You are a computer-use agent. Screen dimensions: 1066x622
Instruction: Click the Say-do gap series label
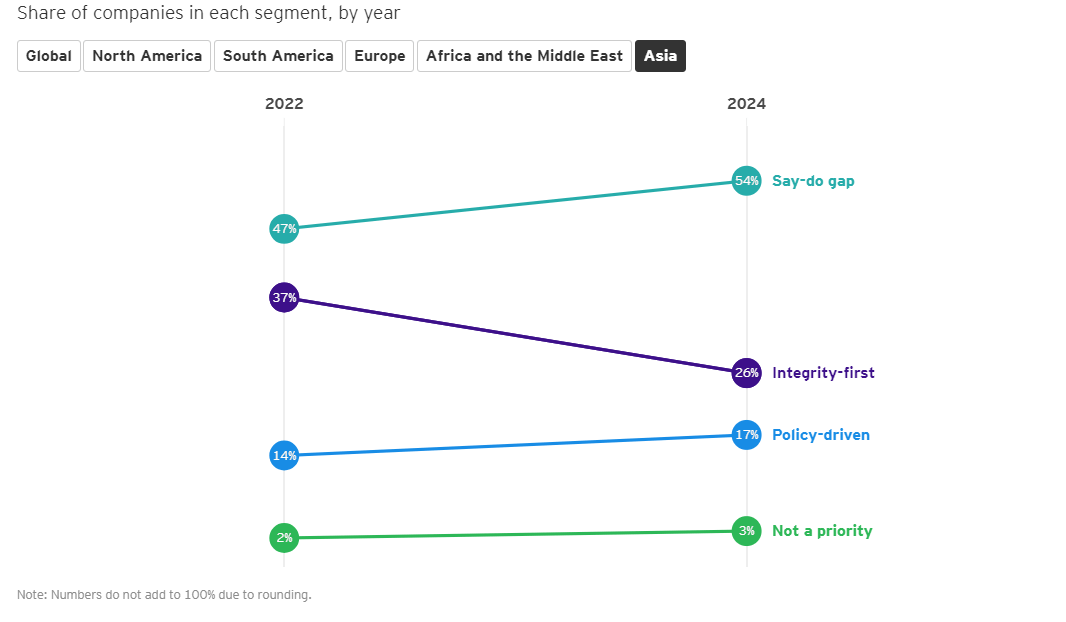[x=813, y=181]
